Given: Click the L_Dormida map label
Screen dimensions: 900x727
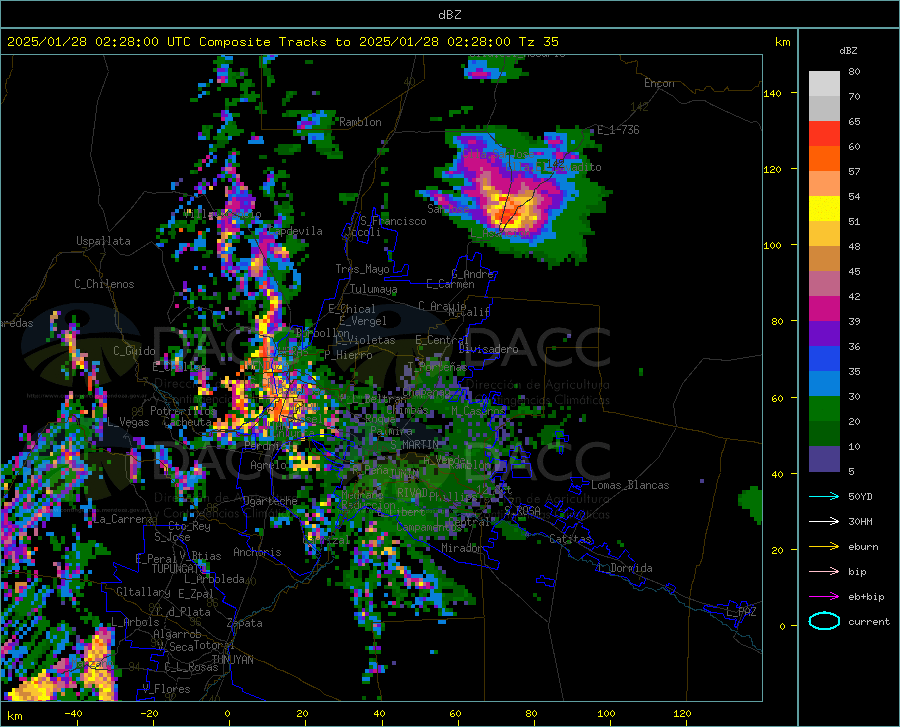Looking at the screenshot, I should [624, 568].
